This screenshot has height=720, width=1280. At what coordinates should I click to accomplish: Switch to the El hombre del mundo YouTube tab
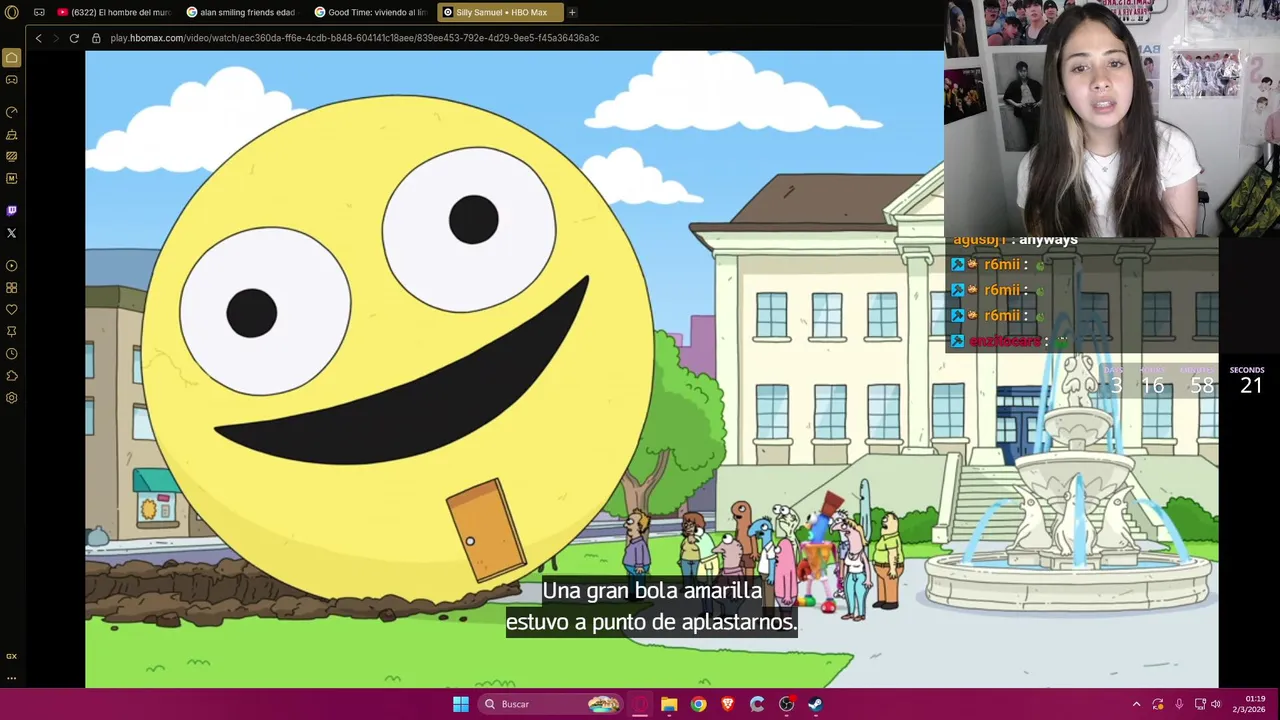tap(114, 12)
